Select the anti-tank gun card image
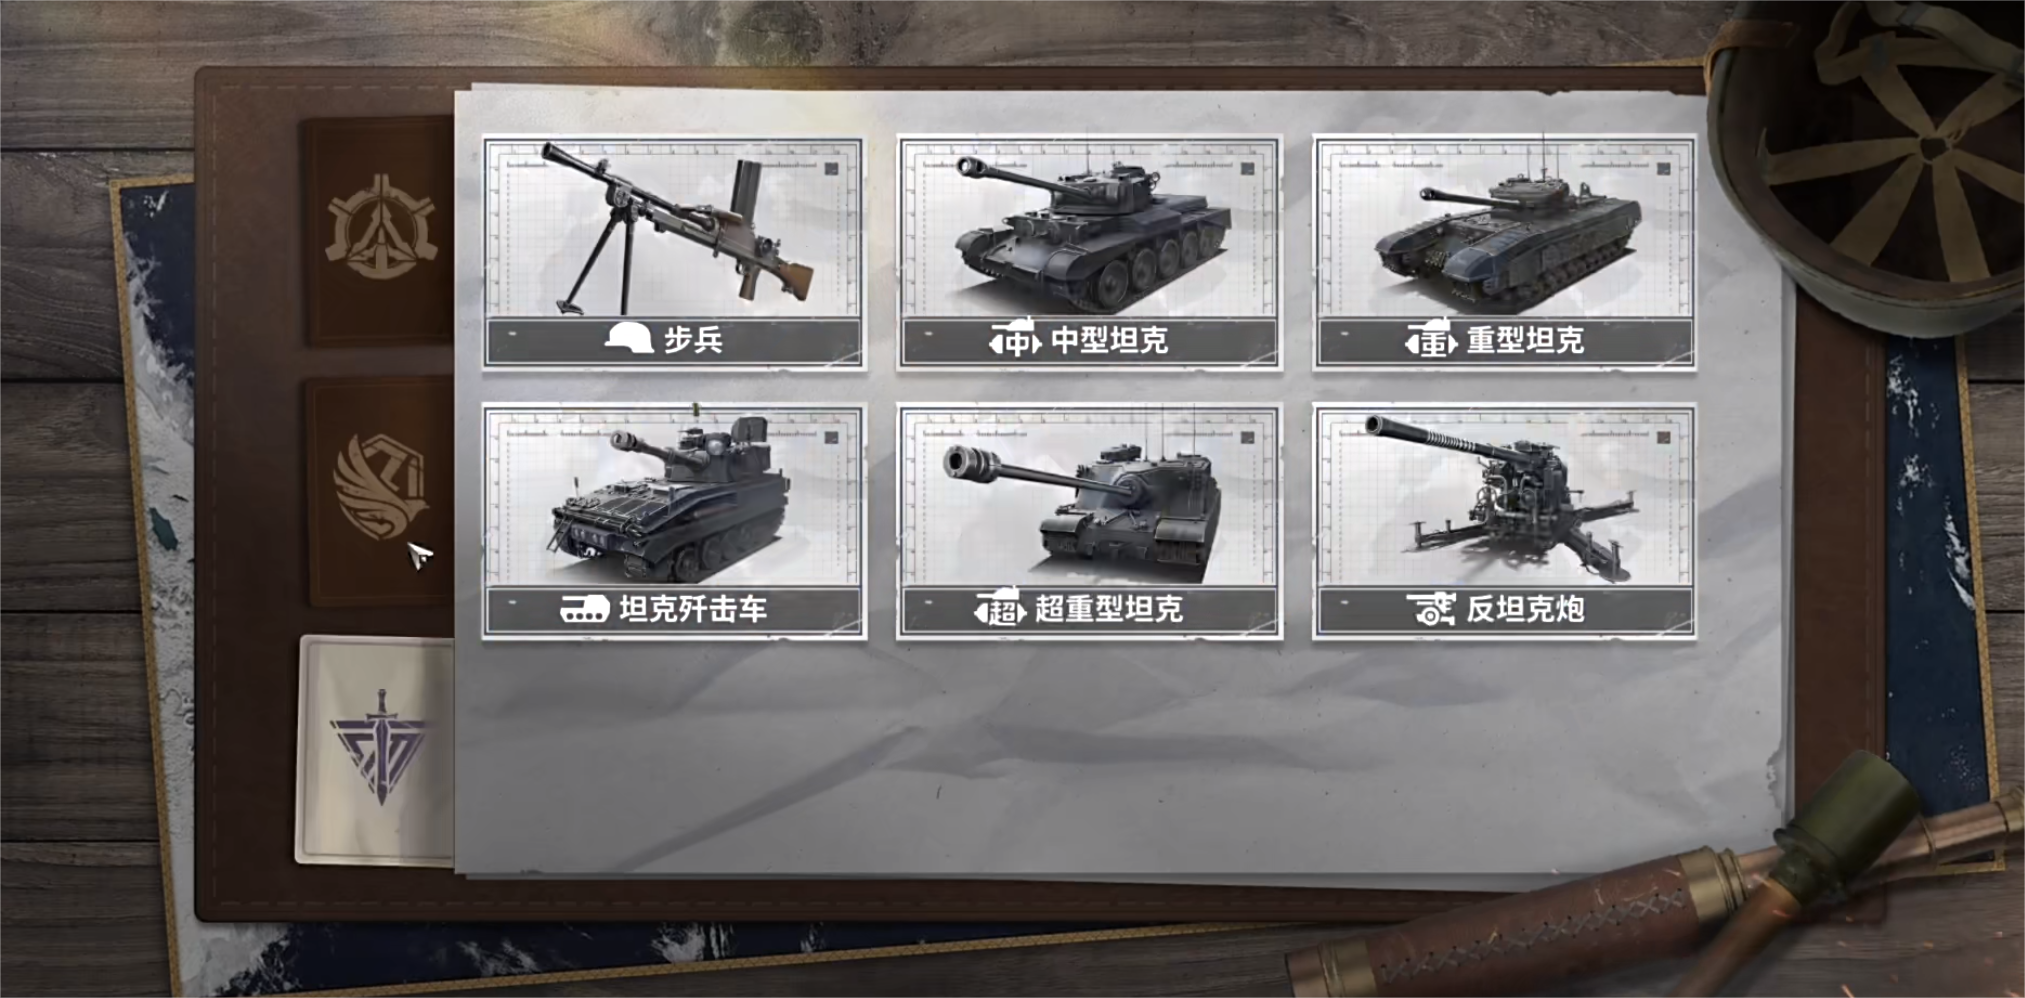Viewport: 2025px width, 998px height. pos(1504,497)
